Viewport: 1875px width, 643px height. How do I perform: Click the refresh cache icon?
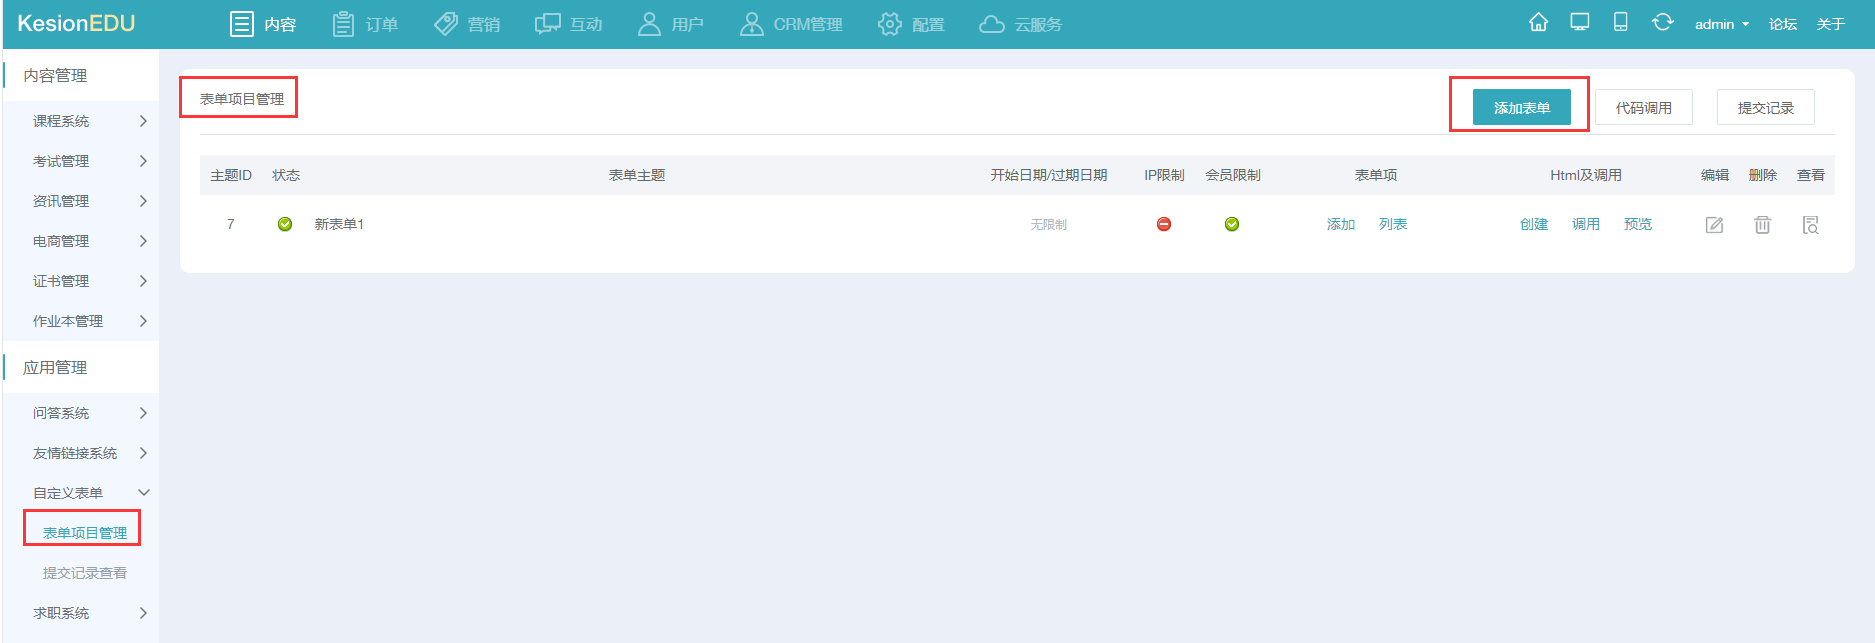[1662, 22]
